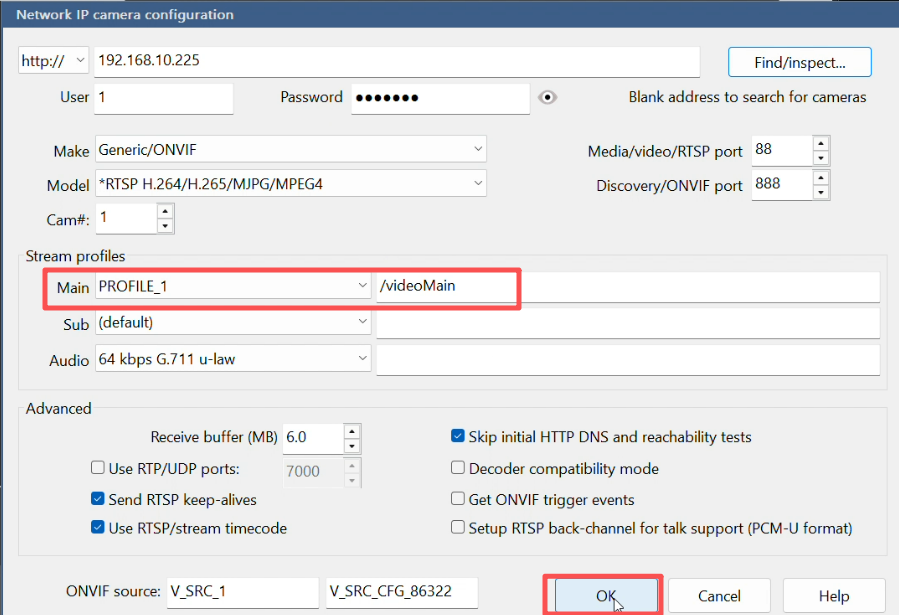Image resolution: width=899 pixels, height=615 pixels.
Task: Decrease the Receive buffer size
Action: point(351,445)
